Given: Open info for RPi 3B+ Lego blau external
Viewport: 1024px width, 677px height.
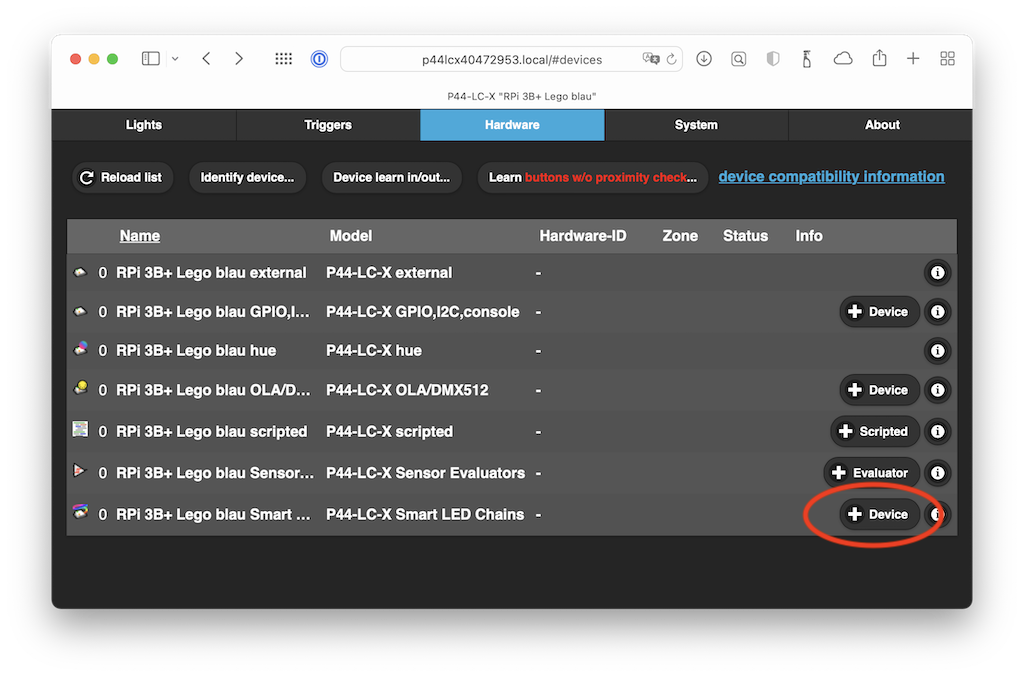Looking at the screenshot, I should (937, 271).
